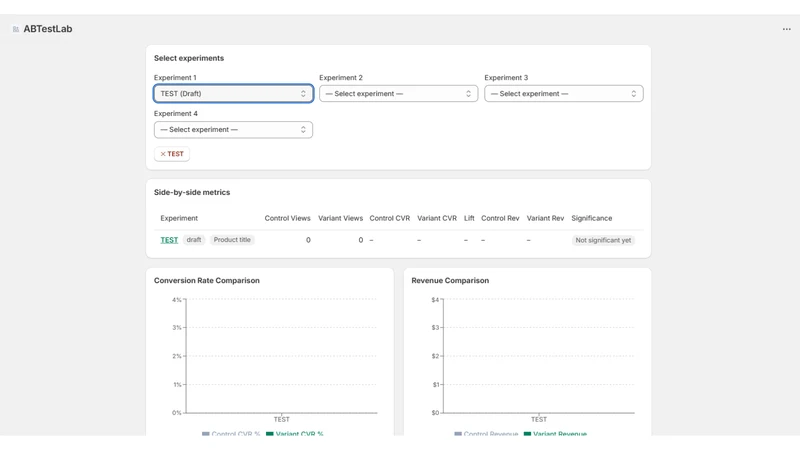
Task: Open the Experiment 4 select dropdown
Action: [233, 130]
